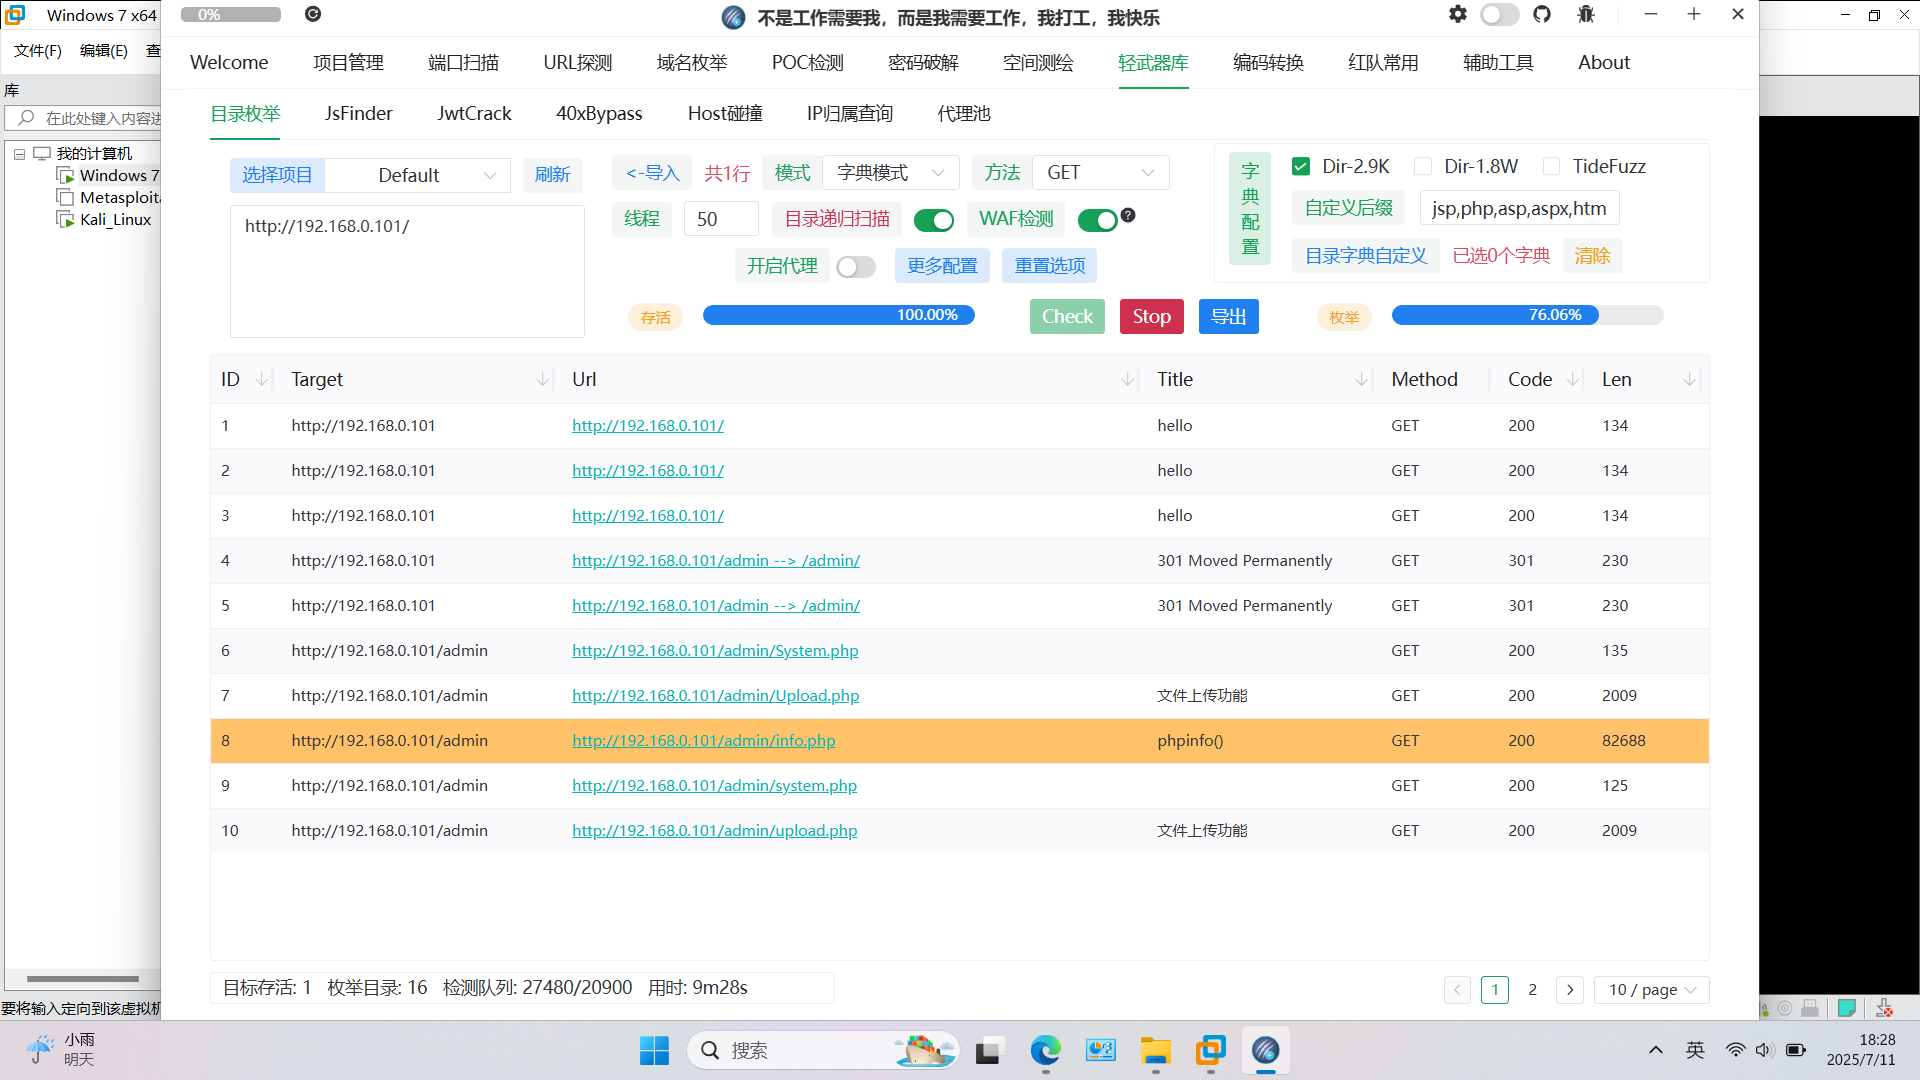Click the 76.06% enumeration progress bar
Viewport: 1920px width, 1080px height.
1527,315
